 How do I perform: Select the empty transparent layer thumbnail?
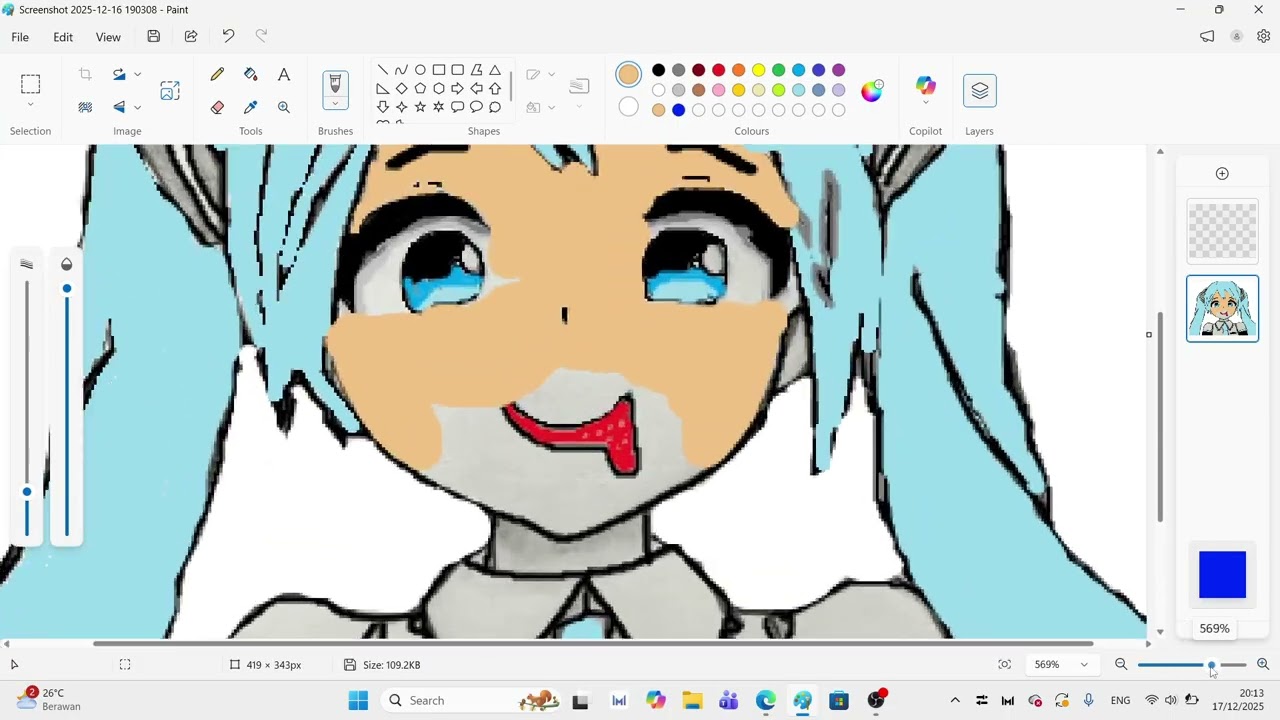(x=1222, y=231)
